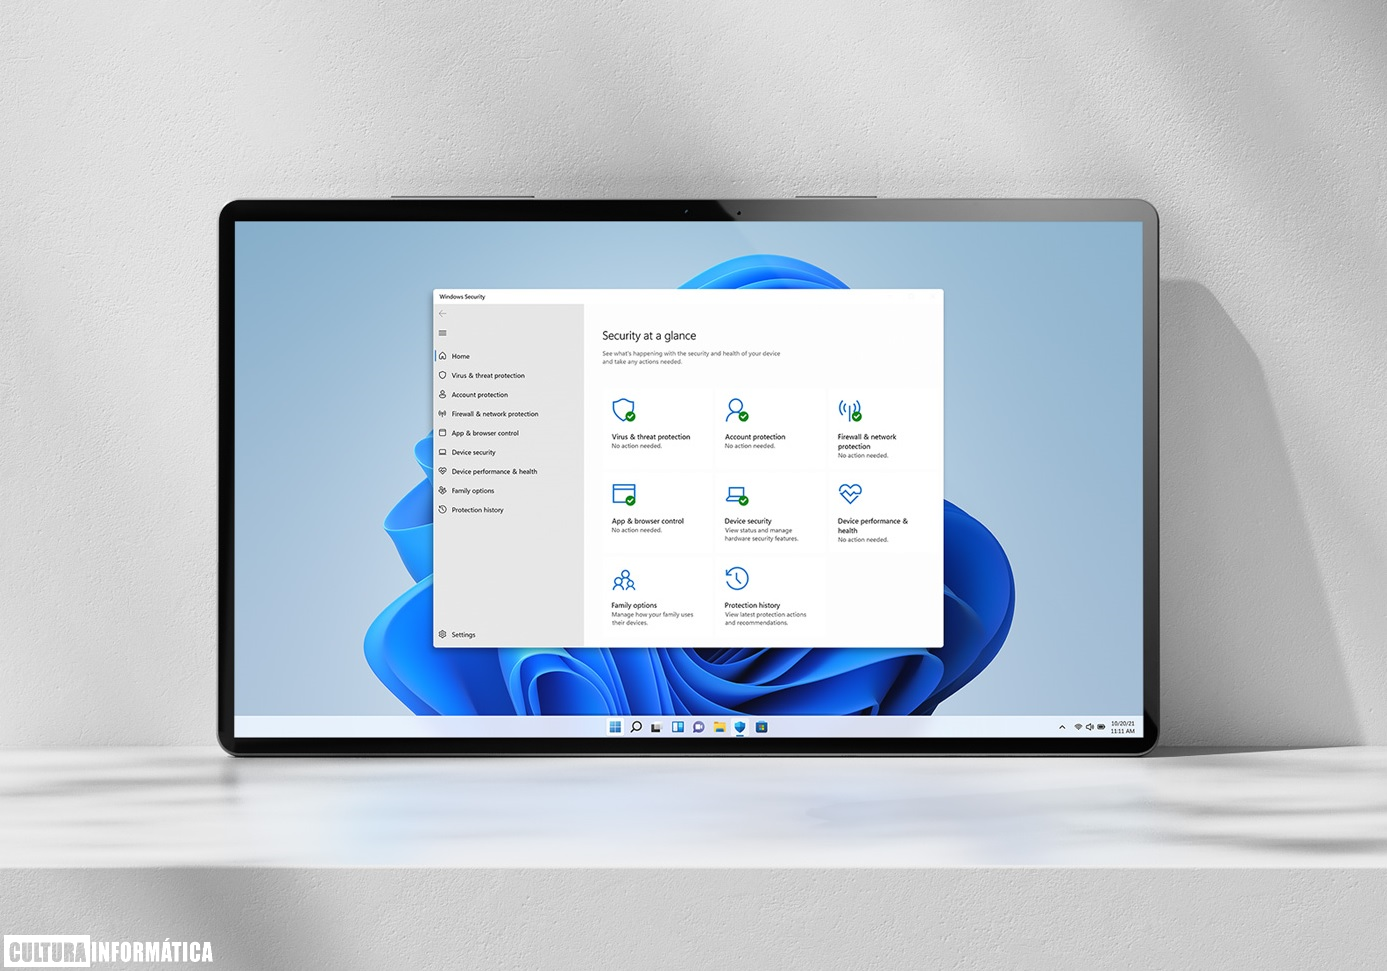Open the clock showing 11:11 AM
Screen dimensions: 1387x971
[x=1123, y=727]
